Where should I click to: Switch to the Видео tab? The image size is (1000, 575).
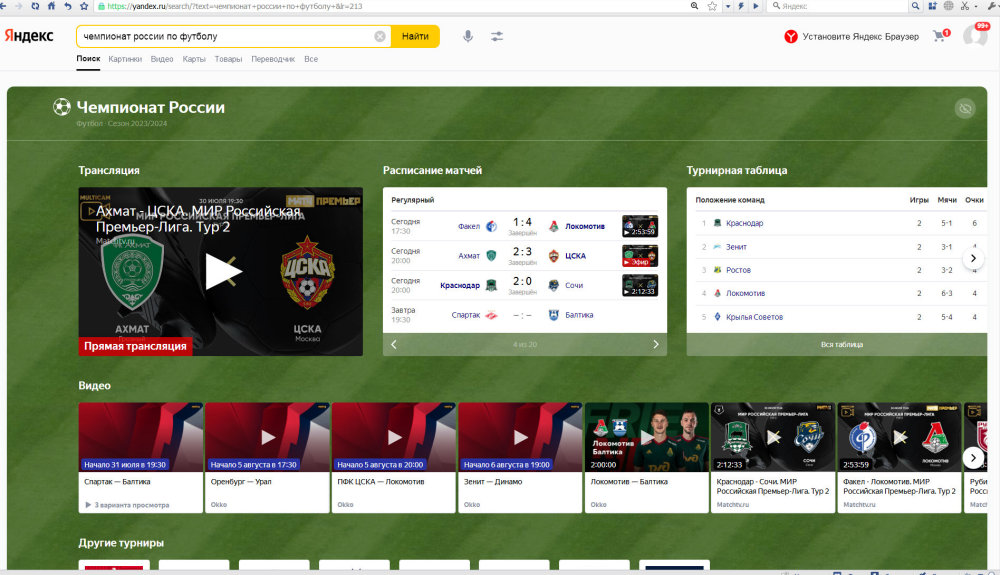click(x=162, y=59)
